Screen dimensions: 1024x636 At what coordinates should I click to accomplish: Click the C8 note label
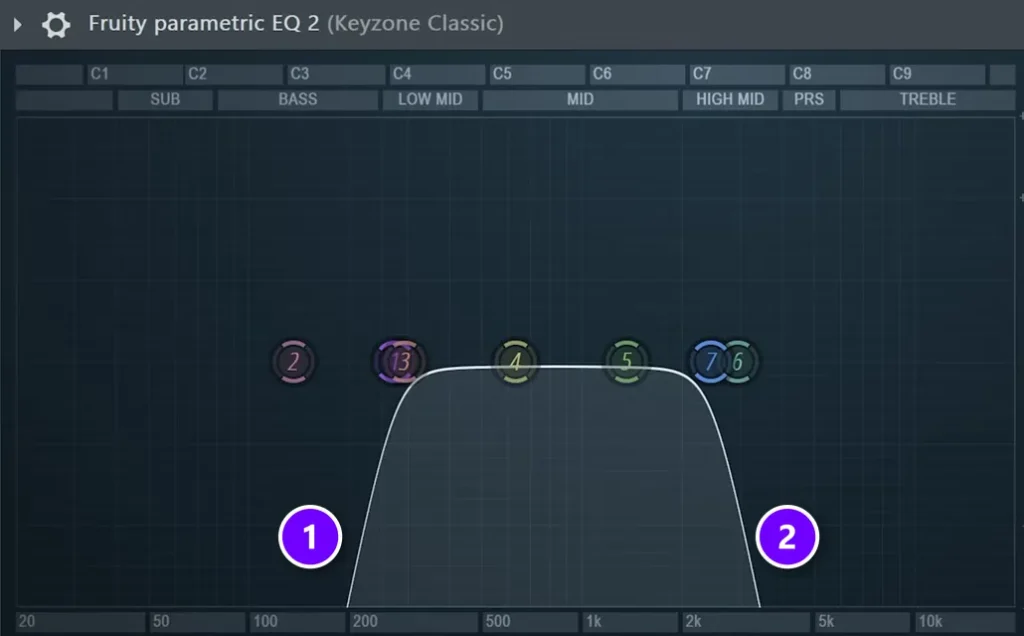pyautogui.click(x=801, y=74)
